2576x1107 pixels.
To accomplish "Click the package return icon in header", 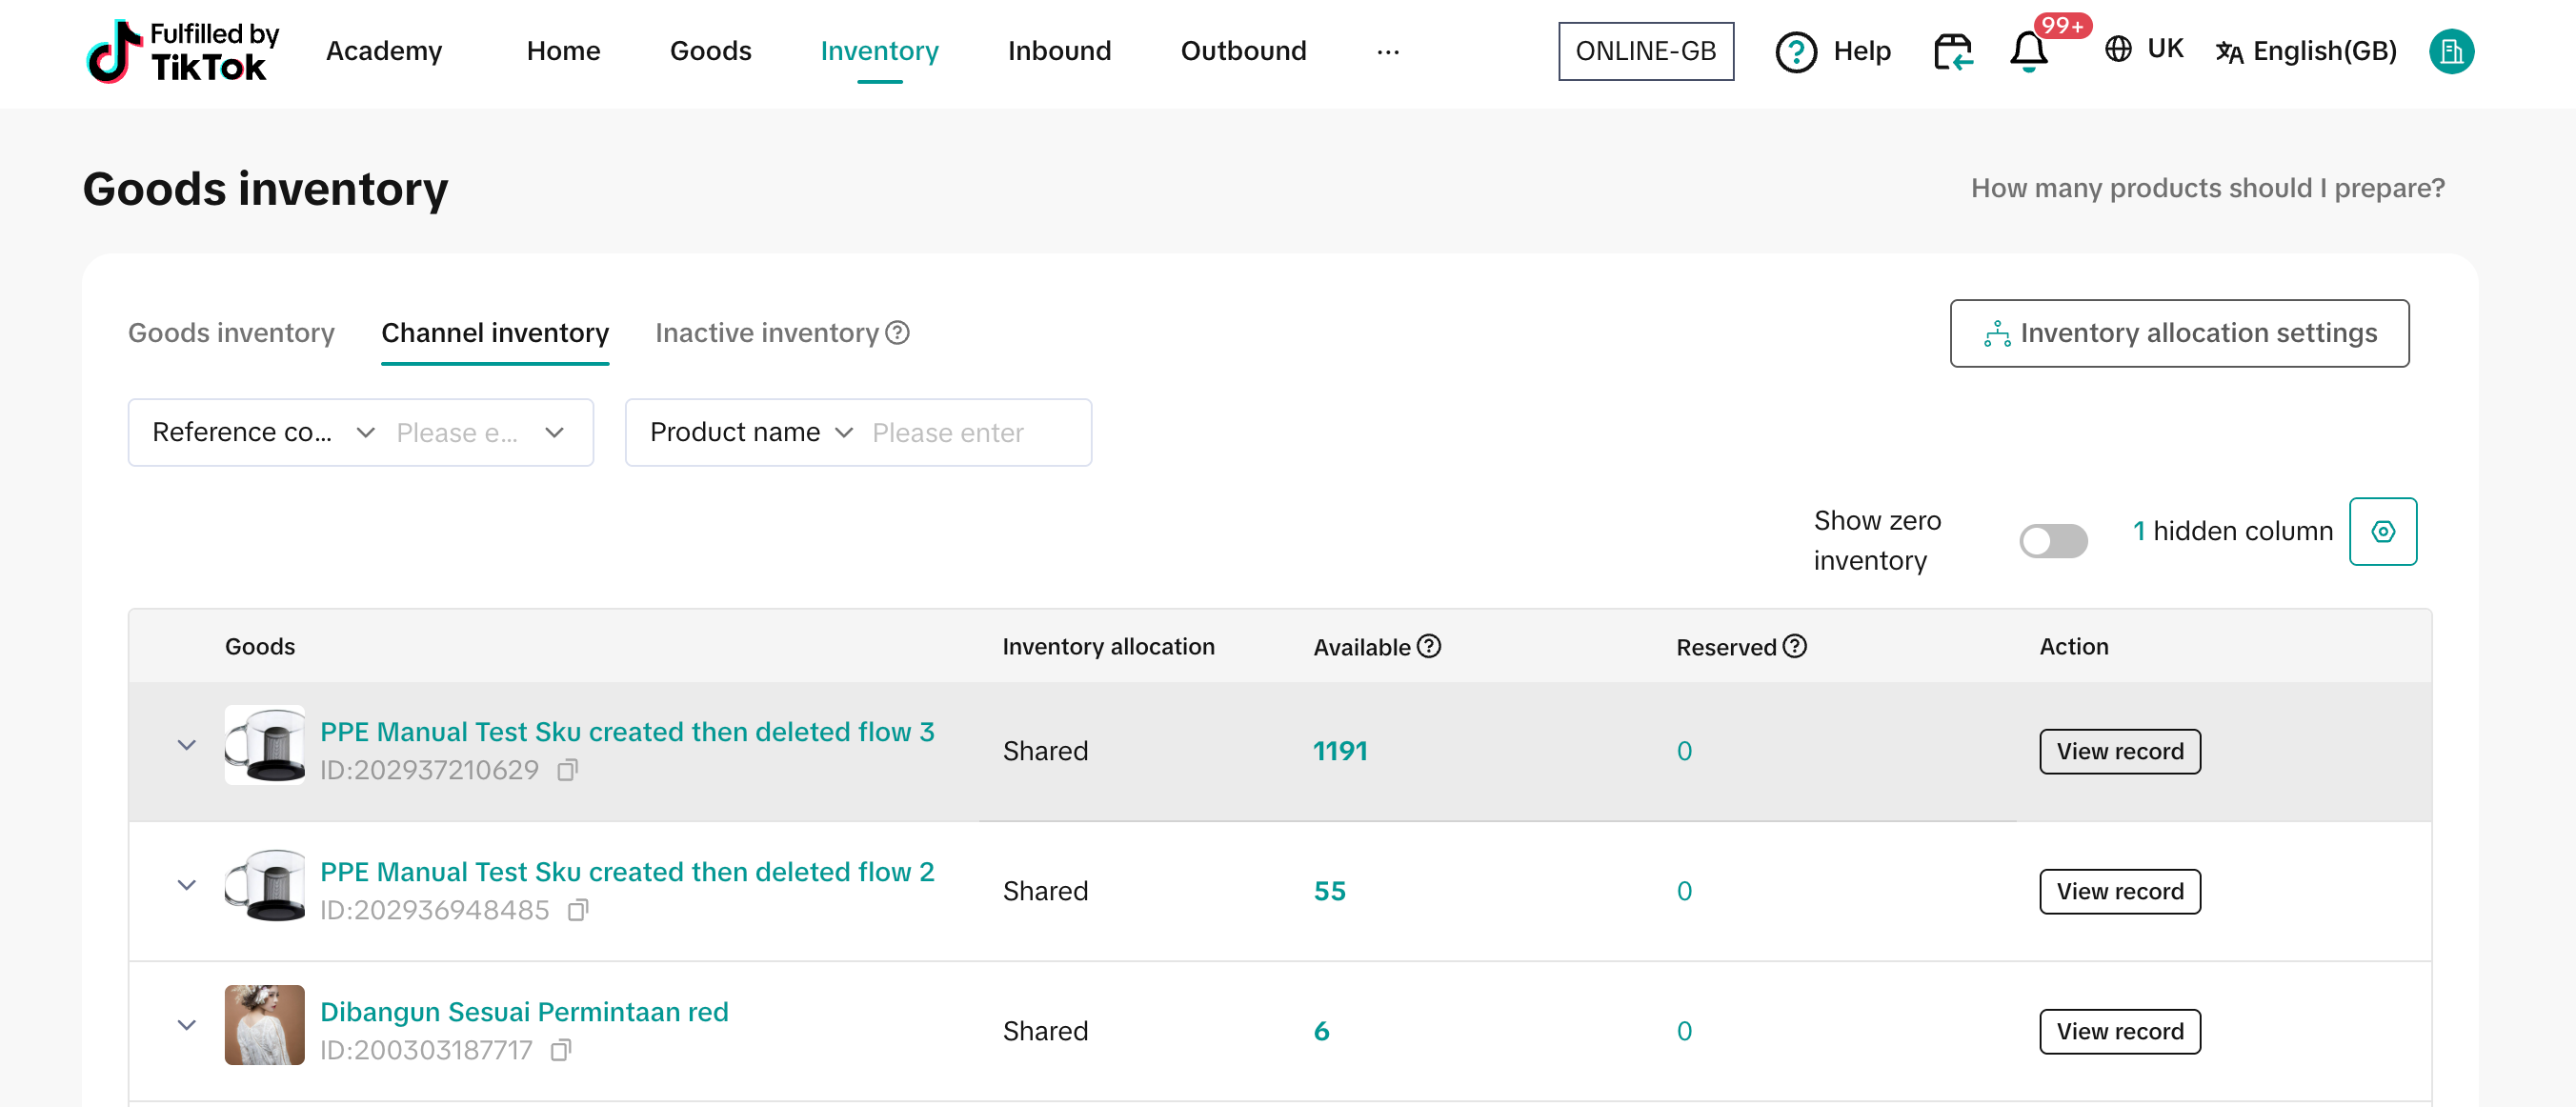I will tap(1952, 51).
